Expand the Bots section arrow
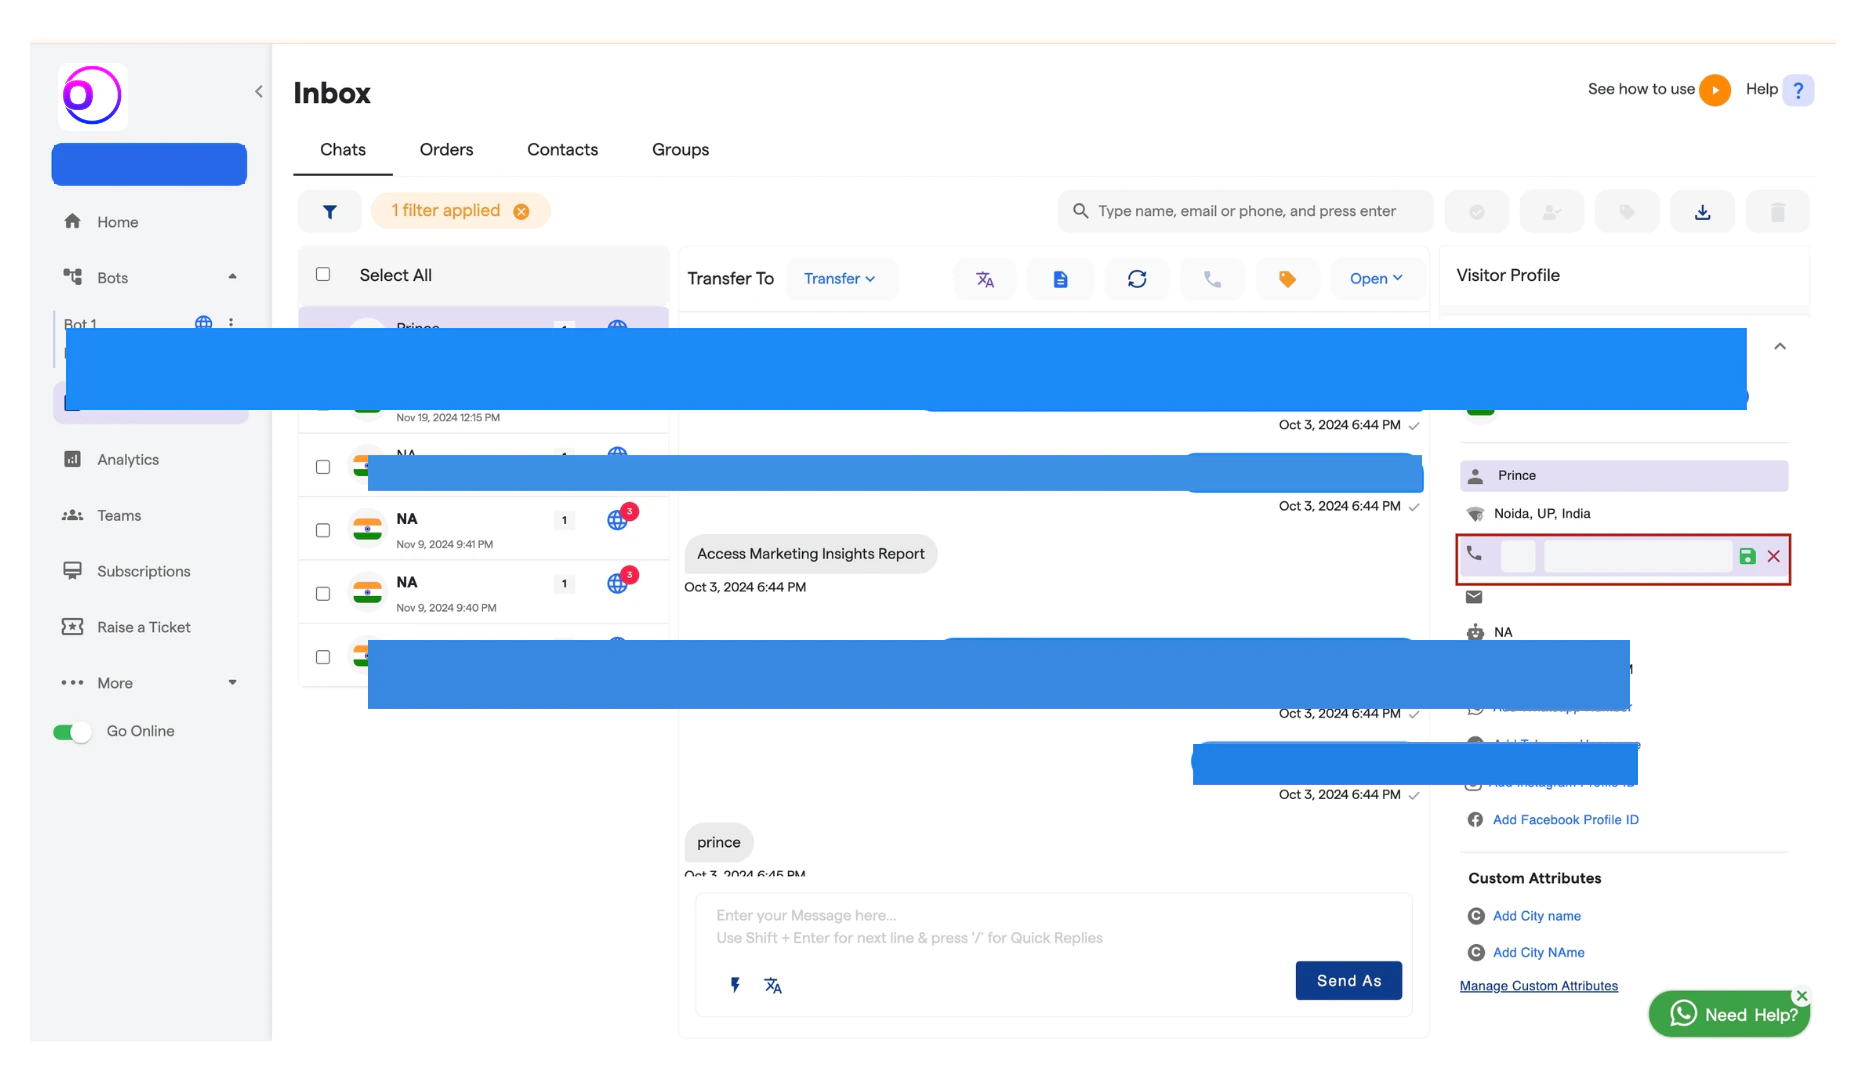This screenshot has width=1866, height=1080. click(232, 277)
